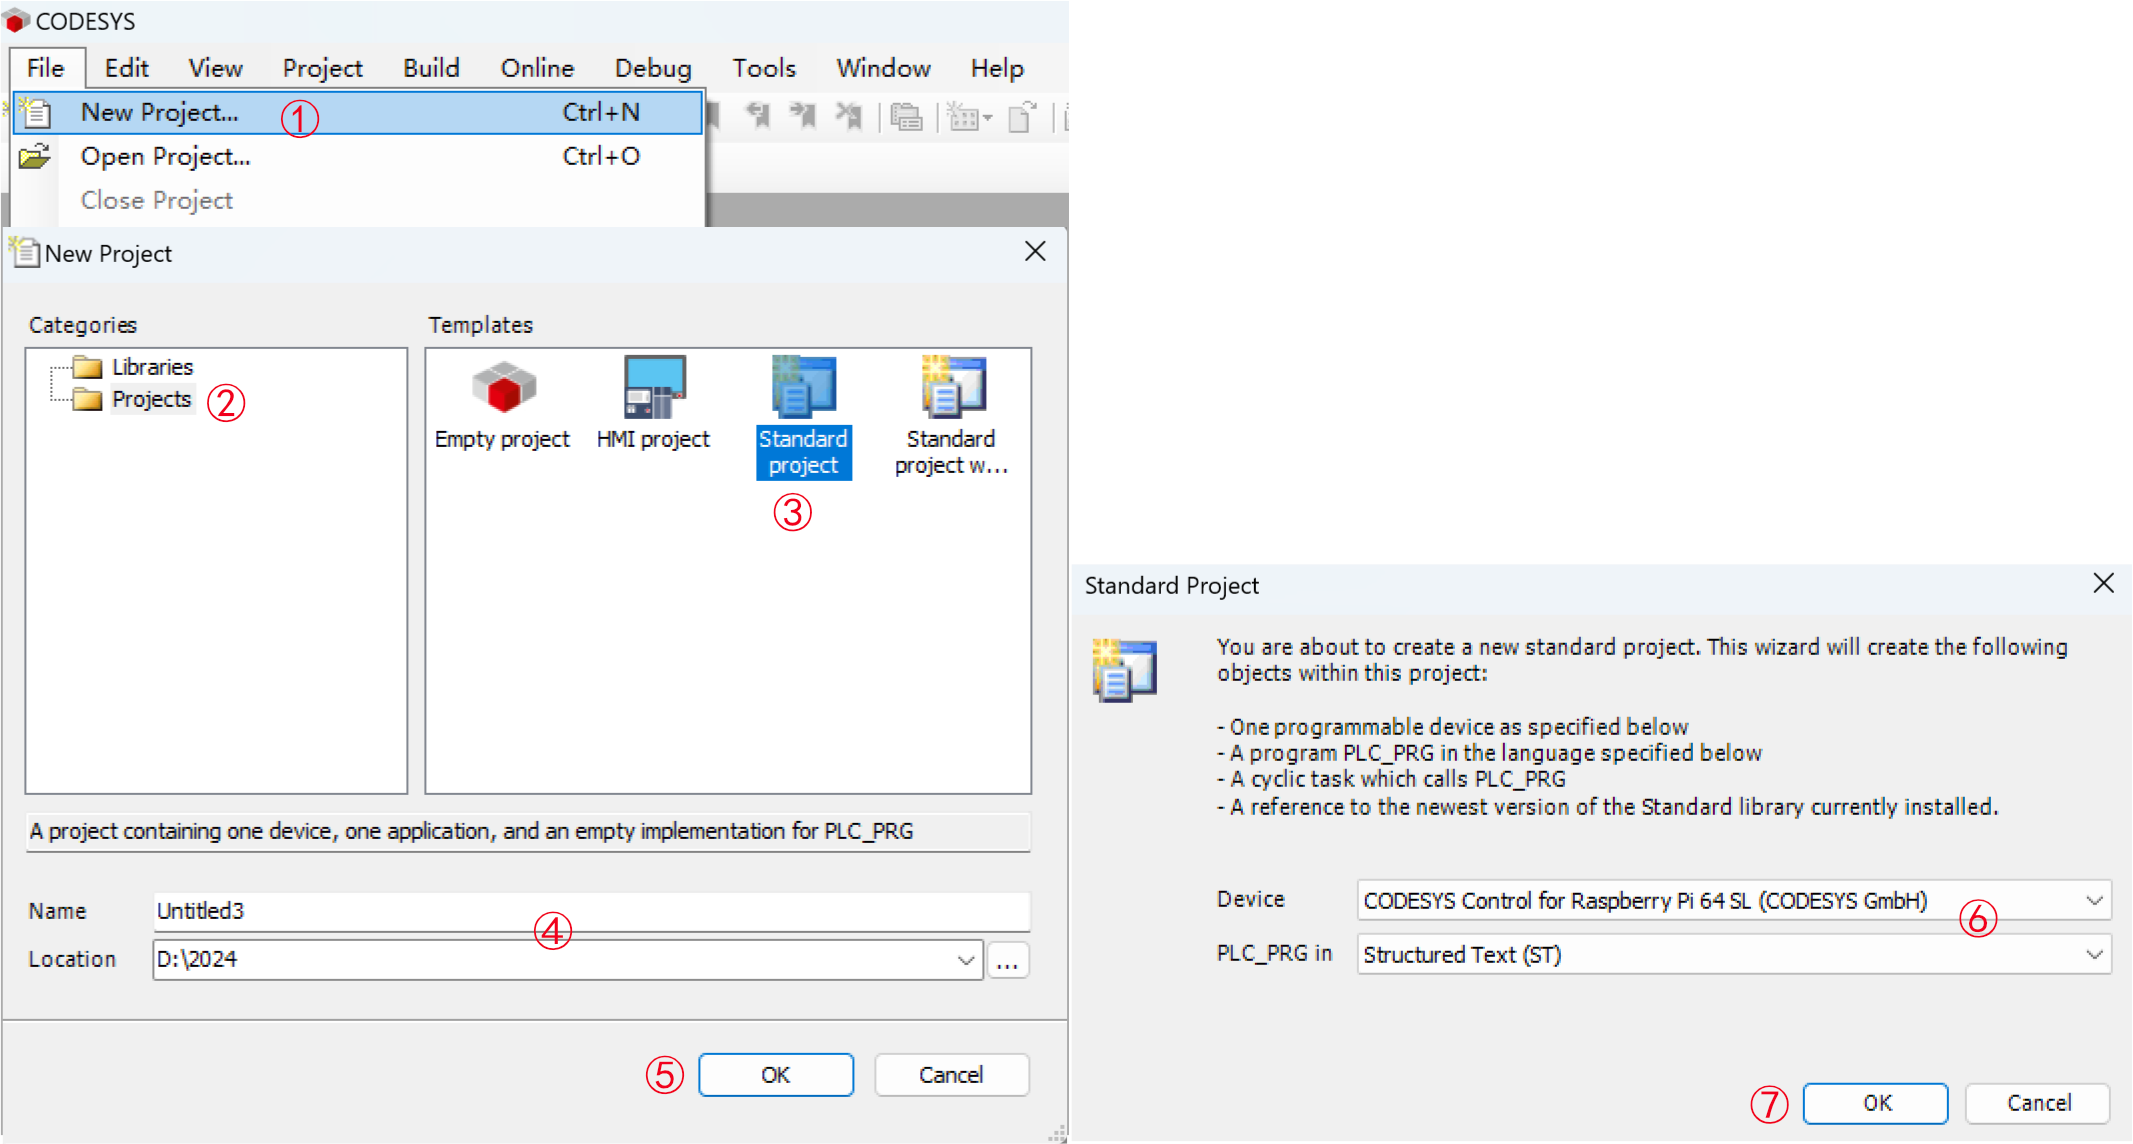Screen dimensions: 2133x1144
Task: Click the New Project dialog resize grip
Action: tap(1057, 1133)
